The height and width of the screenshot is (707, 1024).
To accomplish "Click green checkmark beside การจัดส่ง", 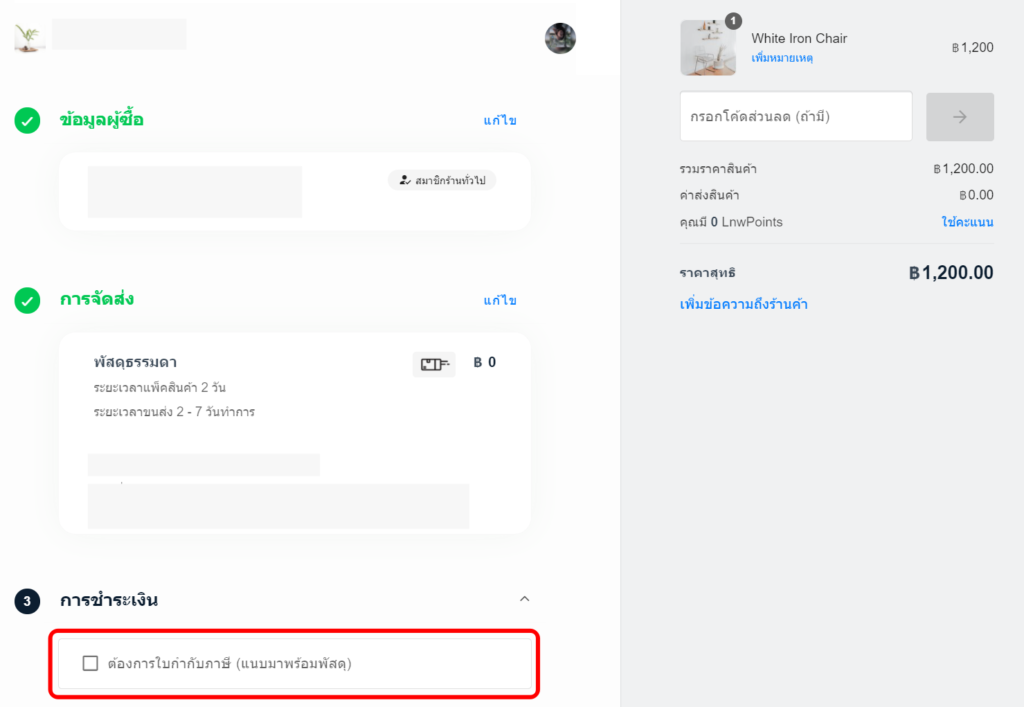I will click(x=27, y=300).
